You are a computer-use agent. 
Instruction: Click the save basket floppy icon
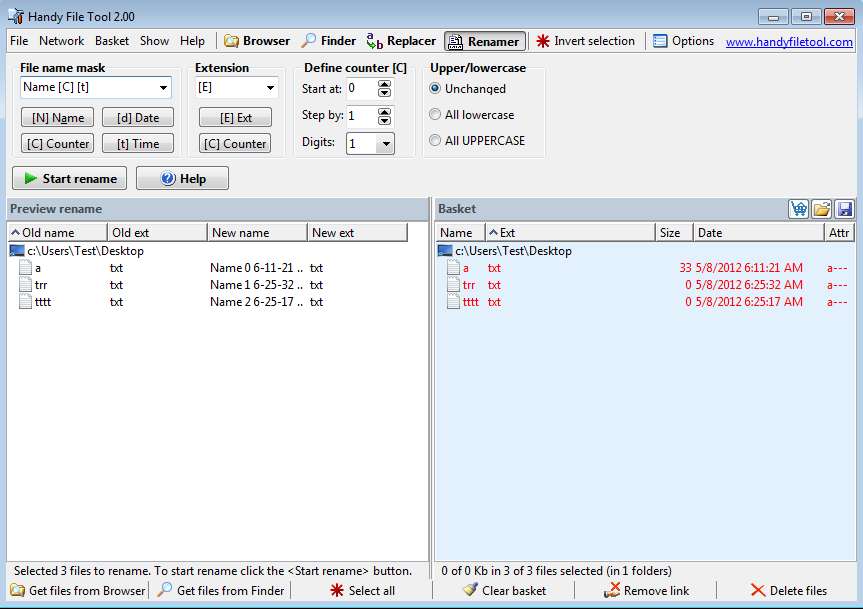pyautogui.click(x=845, y=209)
